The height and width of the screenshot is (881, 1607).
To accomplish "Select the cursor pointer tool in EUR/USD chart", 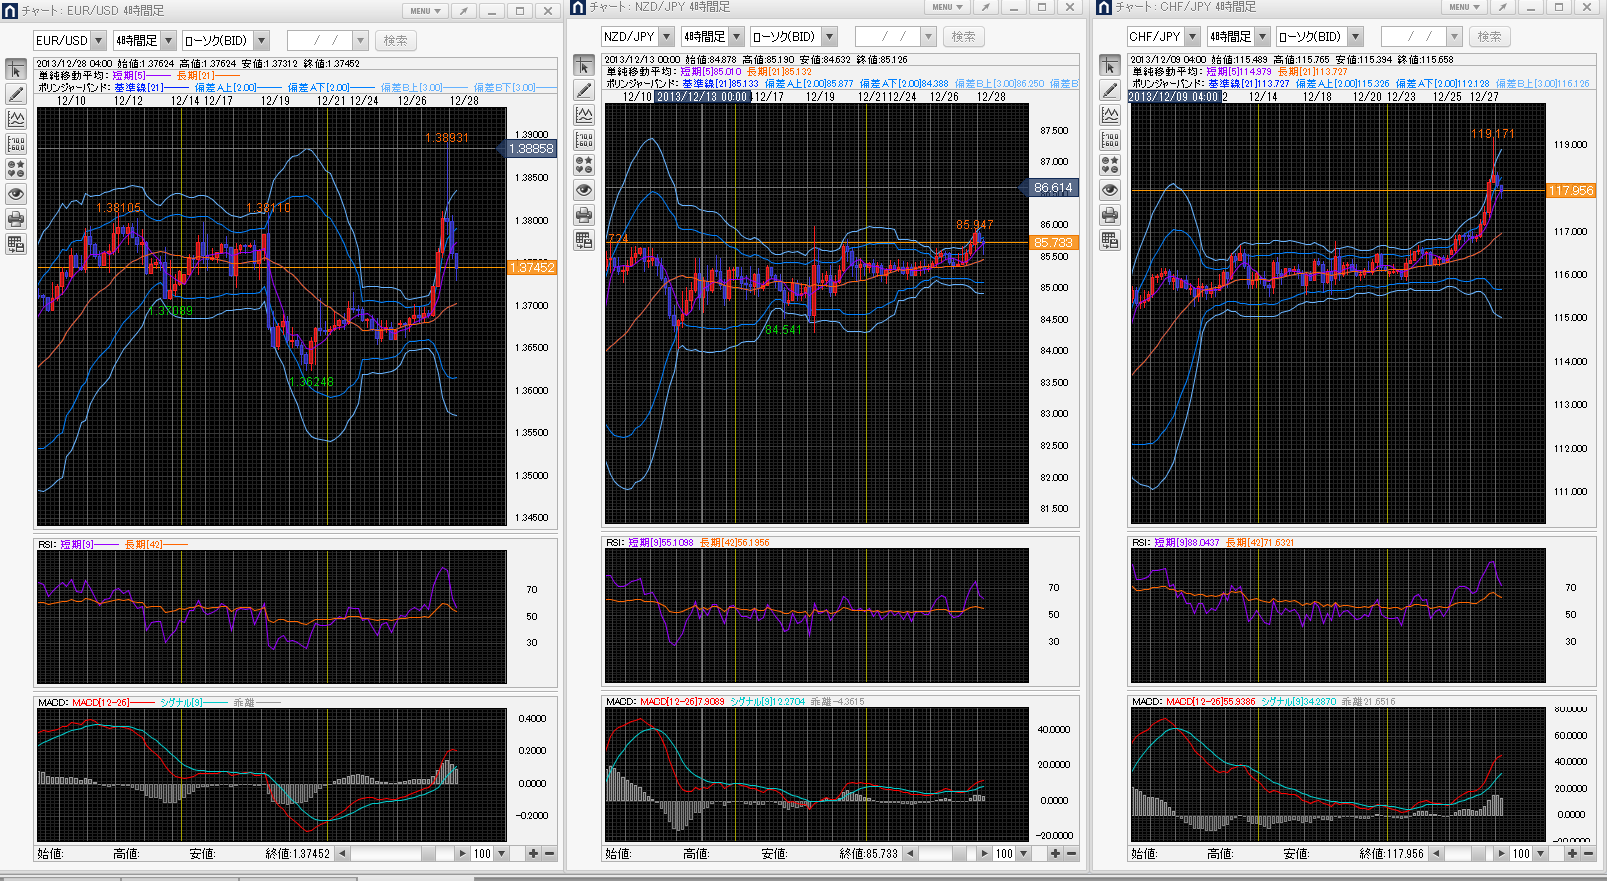I will pyautogui.click(x=16, y=69).
